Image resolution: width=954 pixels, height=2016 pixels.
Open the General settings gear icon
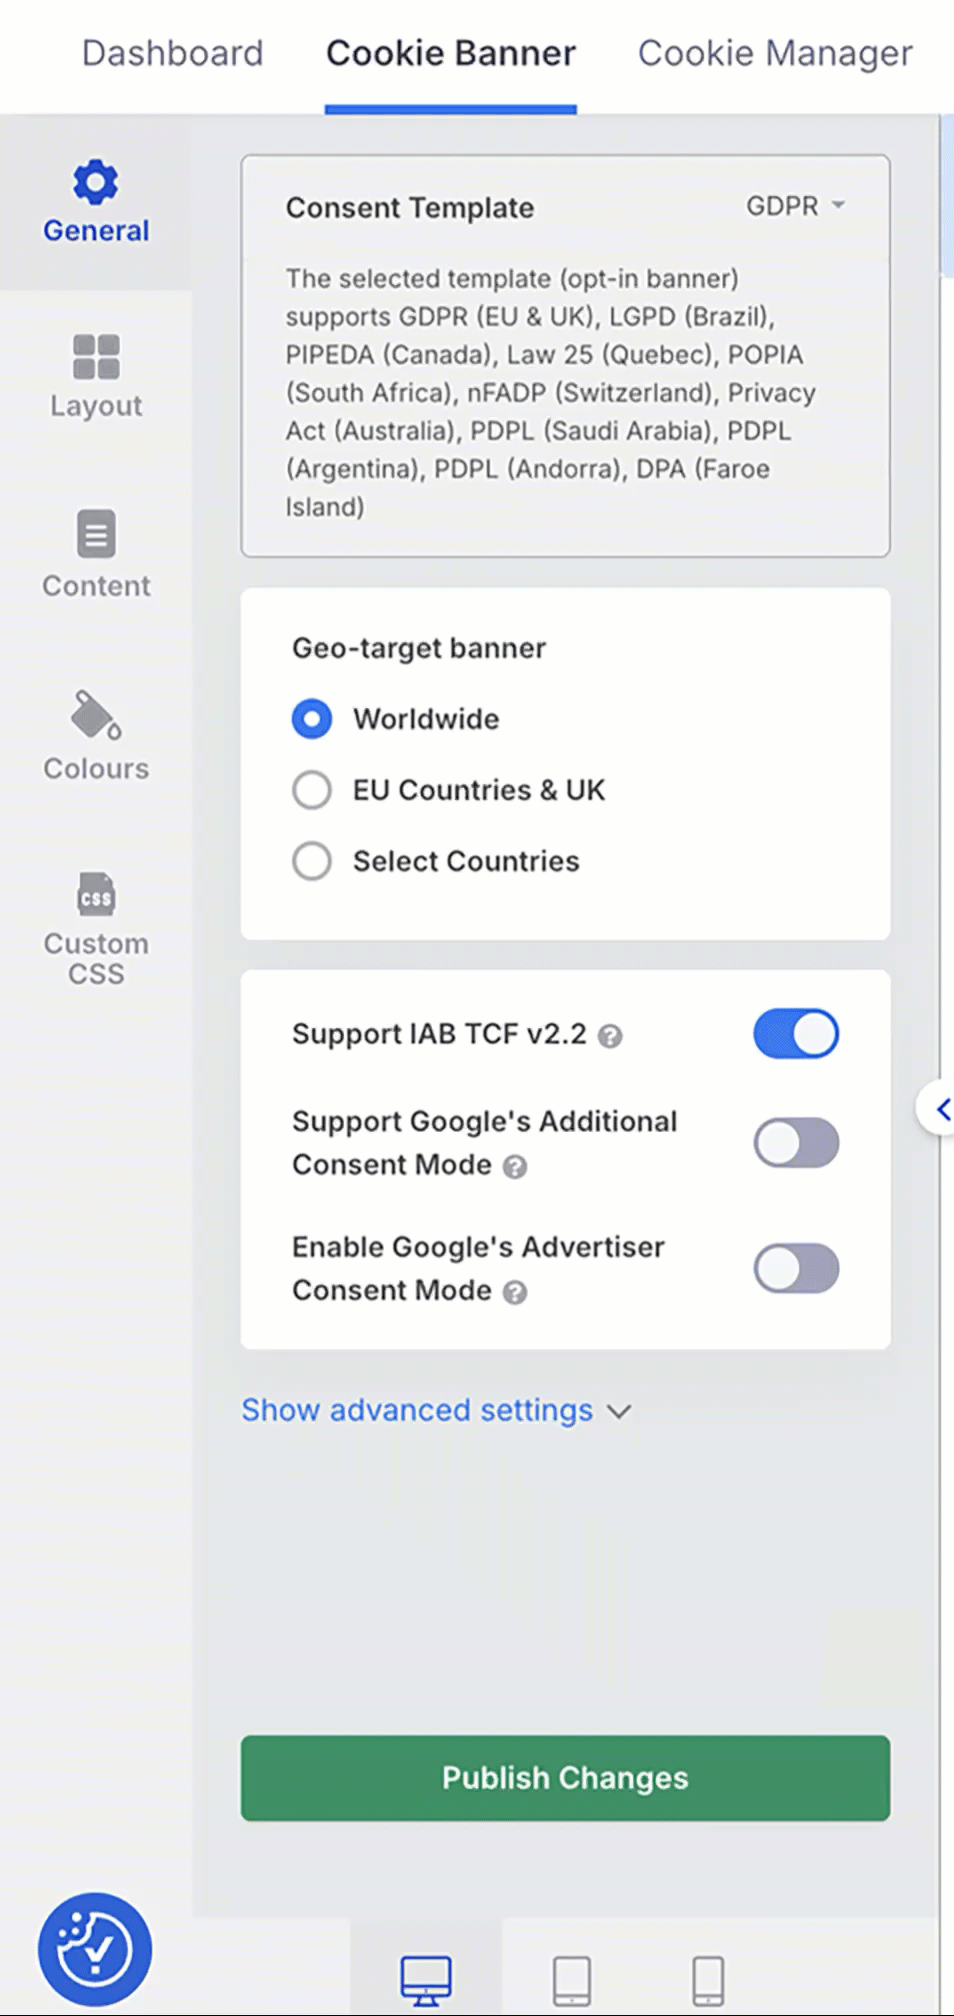tap(96, 182)
